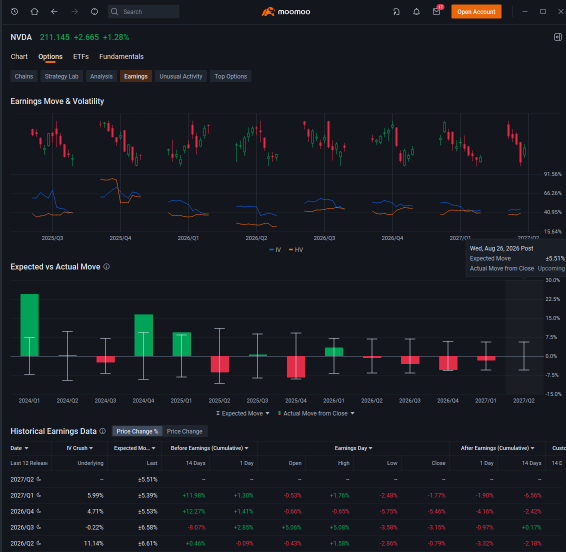Navigate back with the left arrow
Viewport: 566px width, 552px height.
tap(54, 12)
